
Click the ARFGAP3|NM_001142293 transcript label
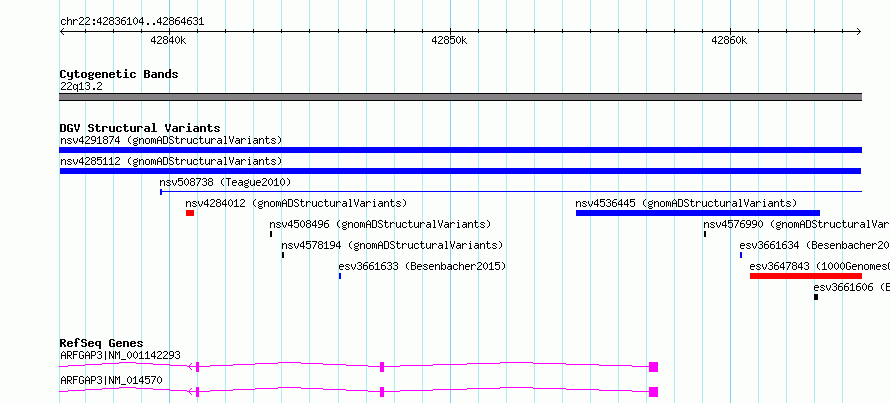[x=120, y=355]
